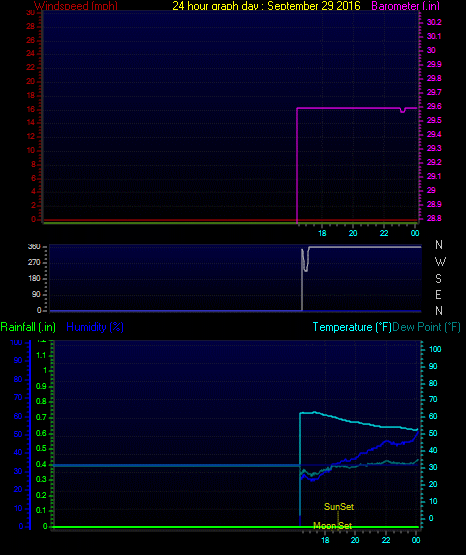Click the Humidity (%) legend label
Image resolution: width=466 pixels, height=555 pixels.
tap(95, 327)
